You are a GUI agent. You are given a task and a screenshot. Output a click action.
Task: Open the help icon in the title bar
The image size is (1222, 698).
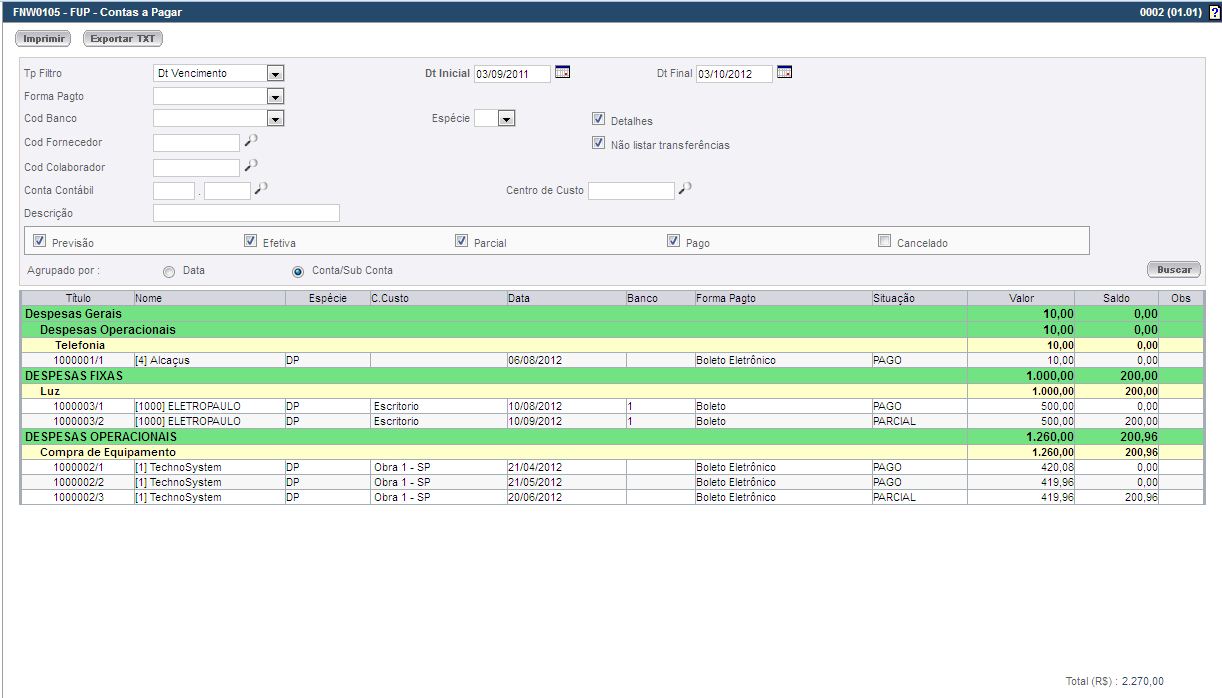click(1213, 11)
